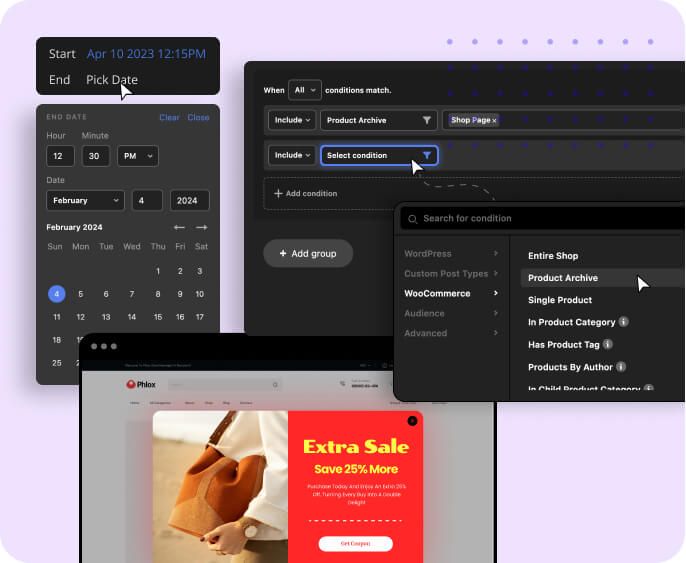Screen dimensions: 686x563
Task: Edit the Hour field showing 12
Action: [x=60, y=156]
